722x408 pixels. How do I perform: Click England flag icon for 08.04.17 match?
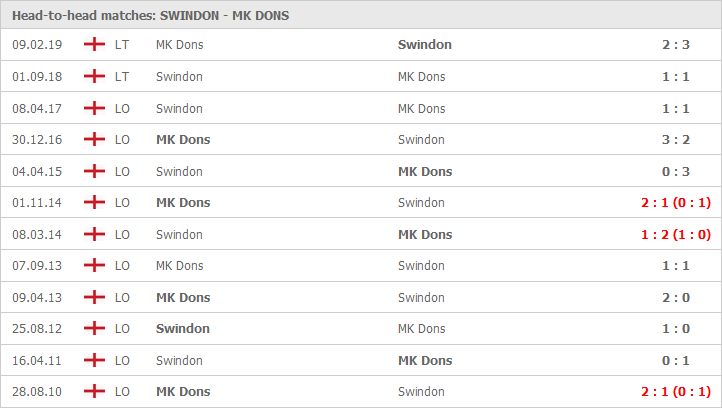pyautogui.click(x=94, y=109)
